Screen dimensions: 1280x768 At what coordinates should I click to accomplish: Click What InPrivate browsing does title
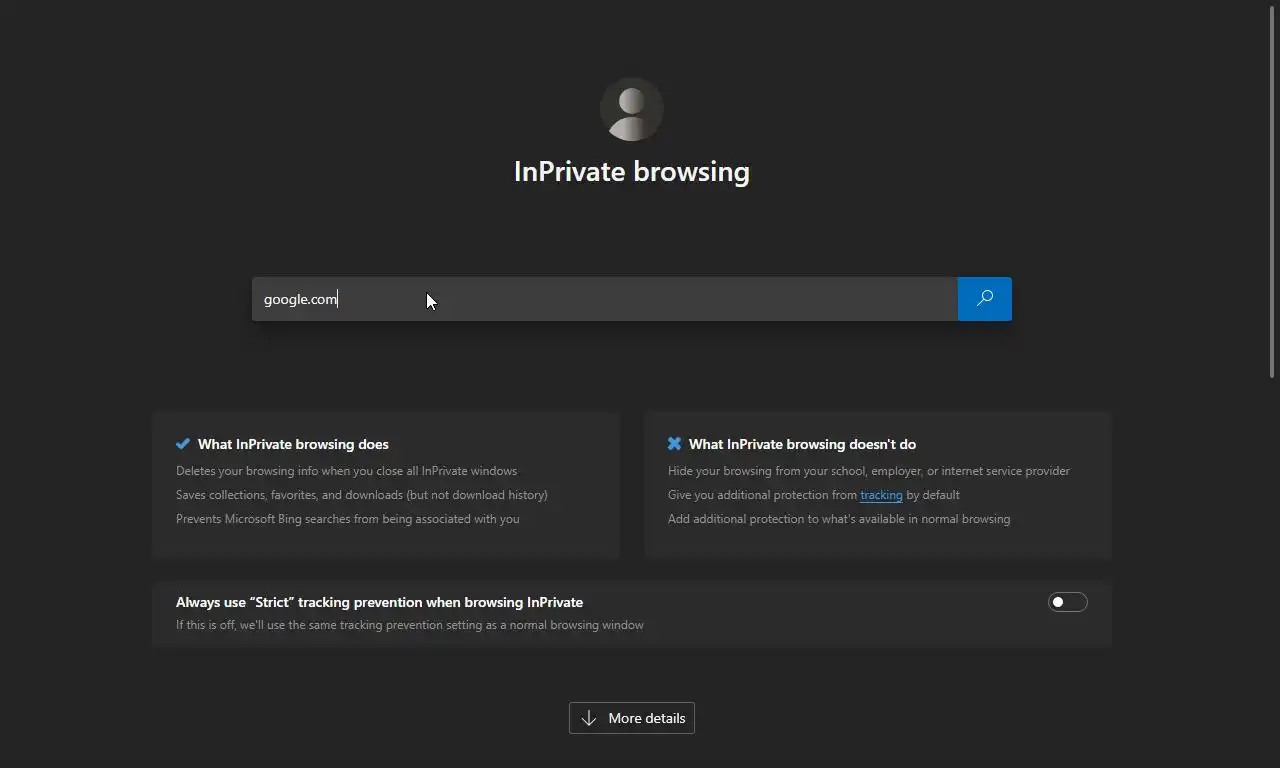[293, 444]
